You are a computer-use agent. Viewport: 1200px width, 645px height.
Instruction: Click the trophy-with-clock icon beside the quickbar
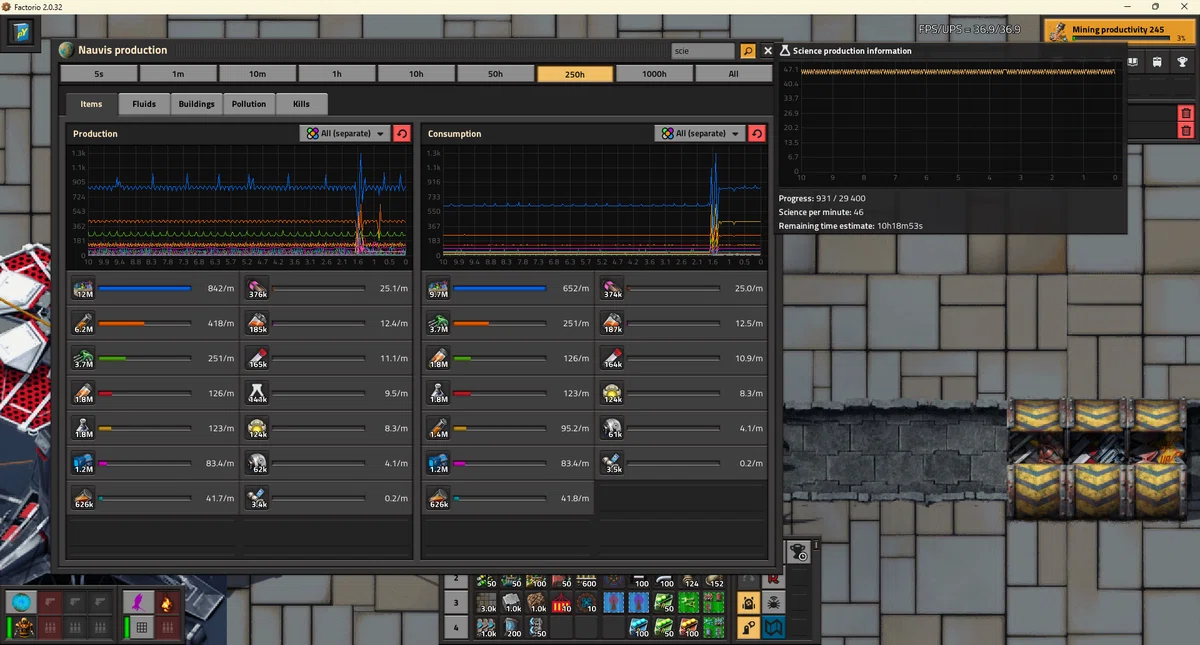(798, 552)
